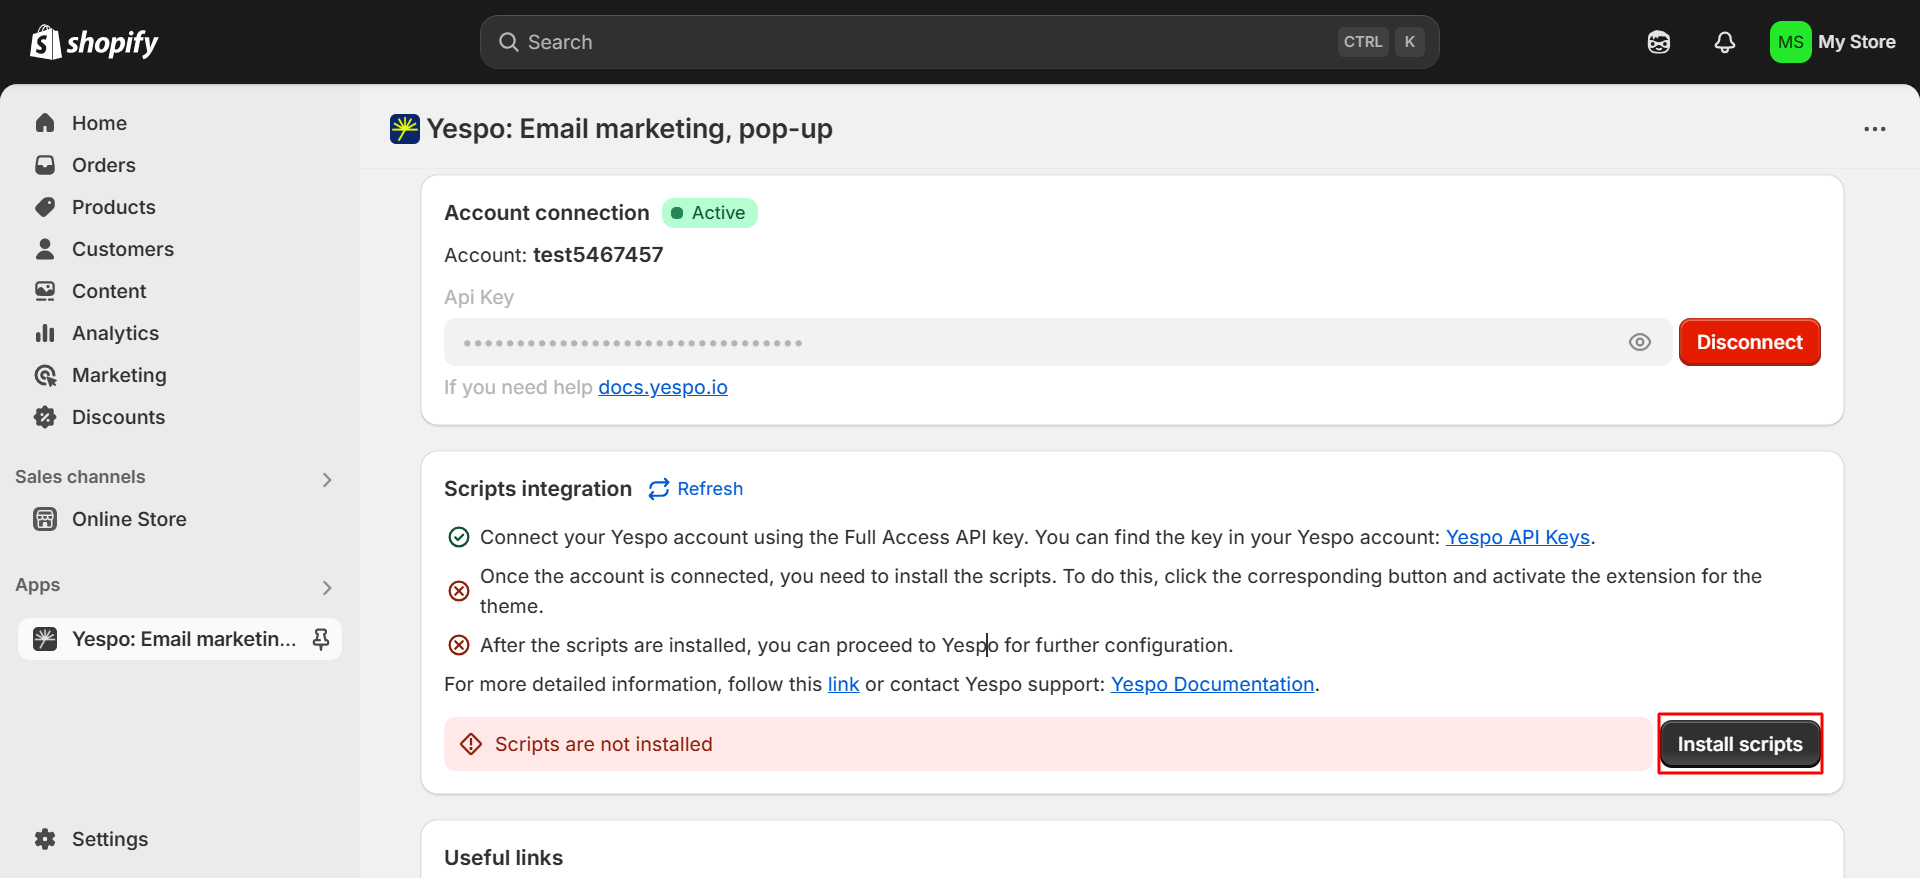Unpin the Yespo app from sidebar
The image size is (1920, 878).
click(321, 639)
